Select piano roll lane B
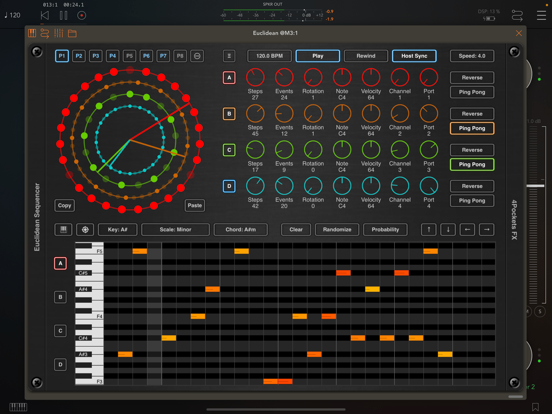Screen dimensions: 552x414 point(61,297)
